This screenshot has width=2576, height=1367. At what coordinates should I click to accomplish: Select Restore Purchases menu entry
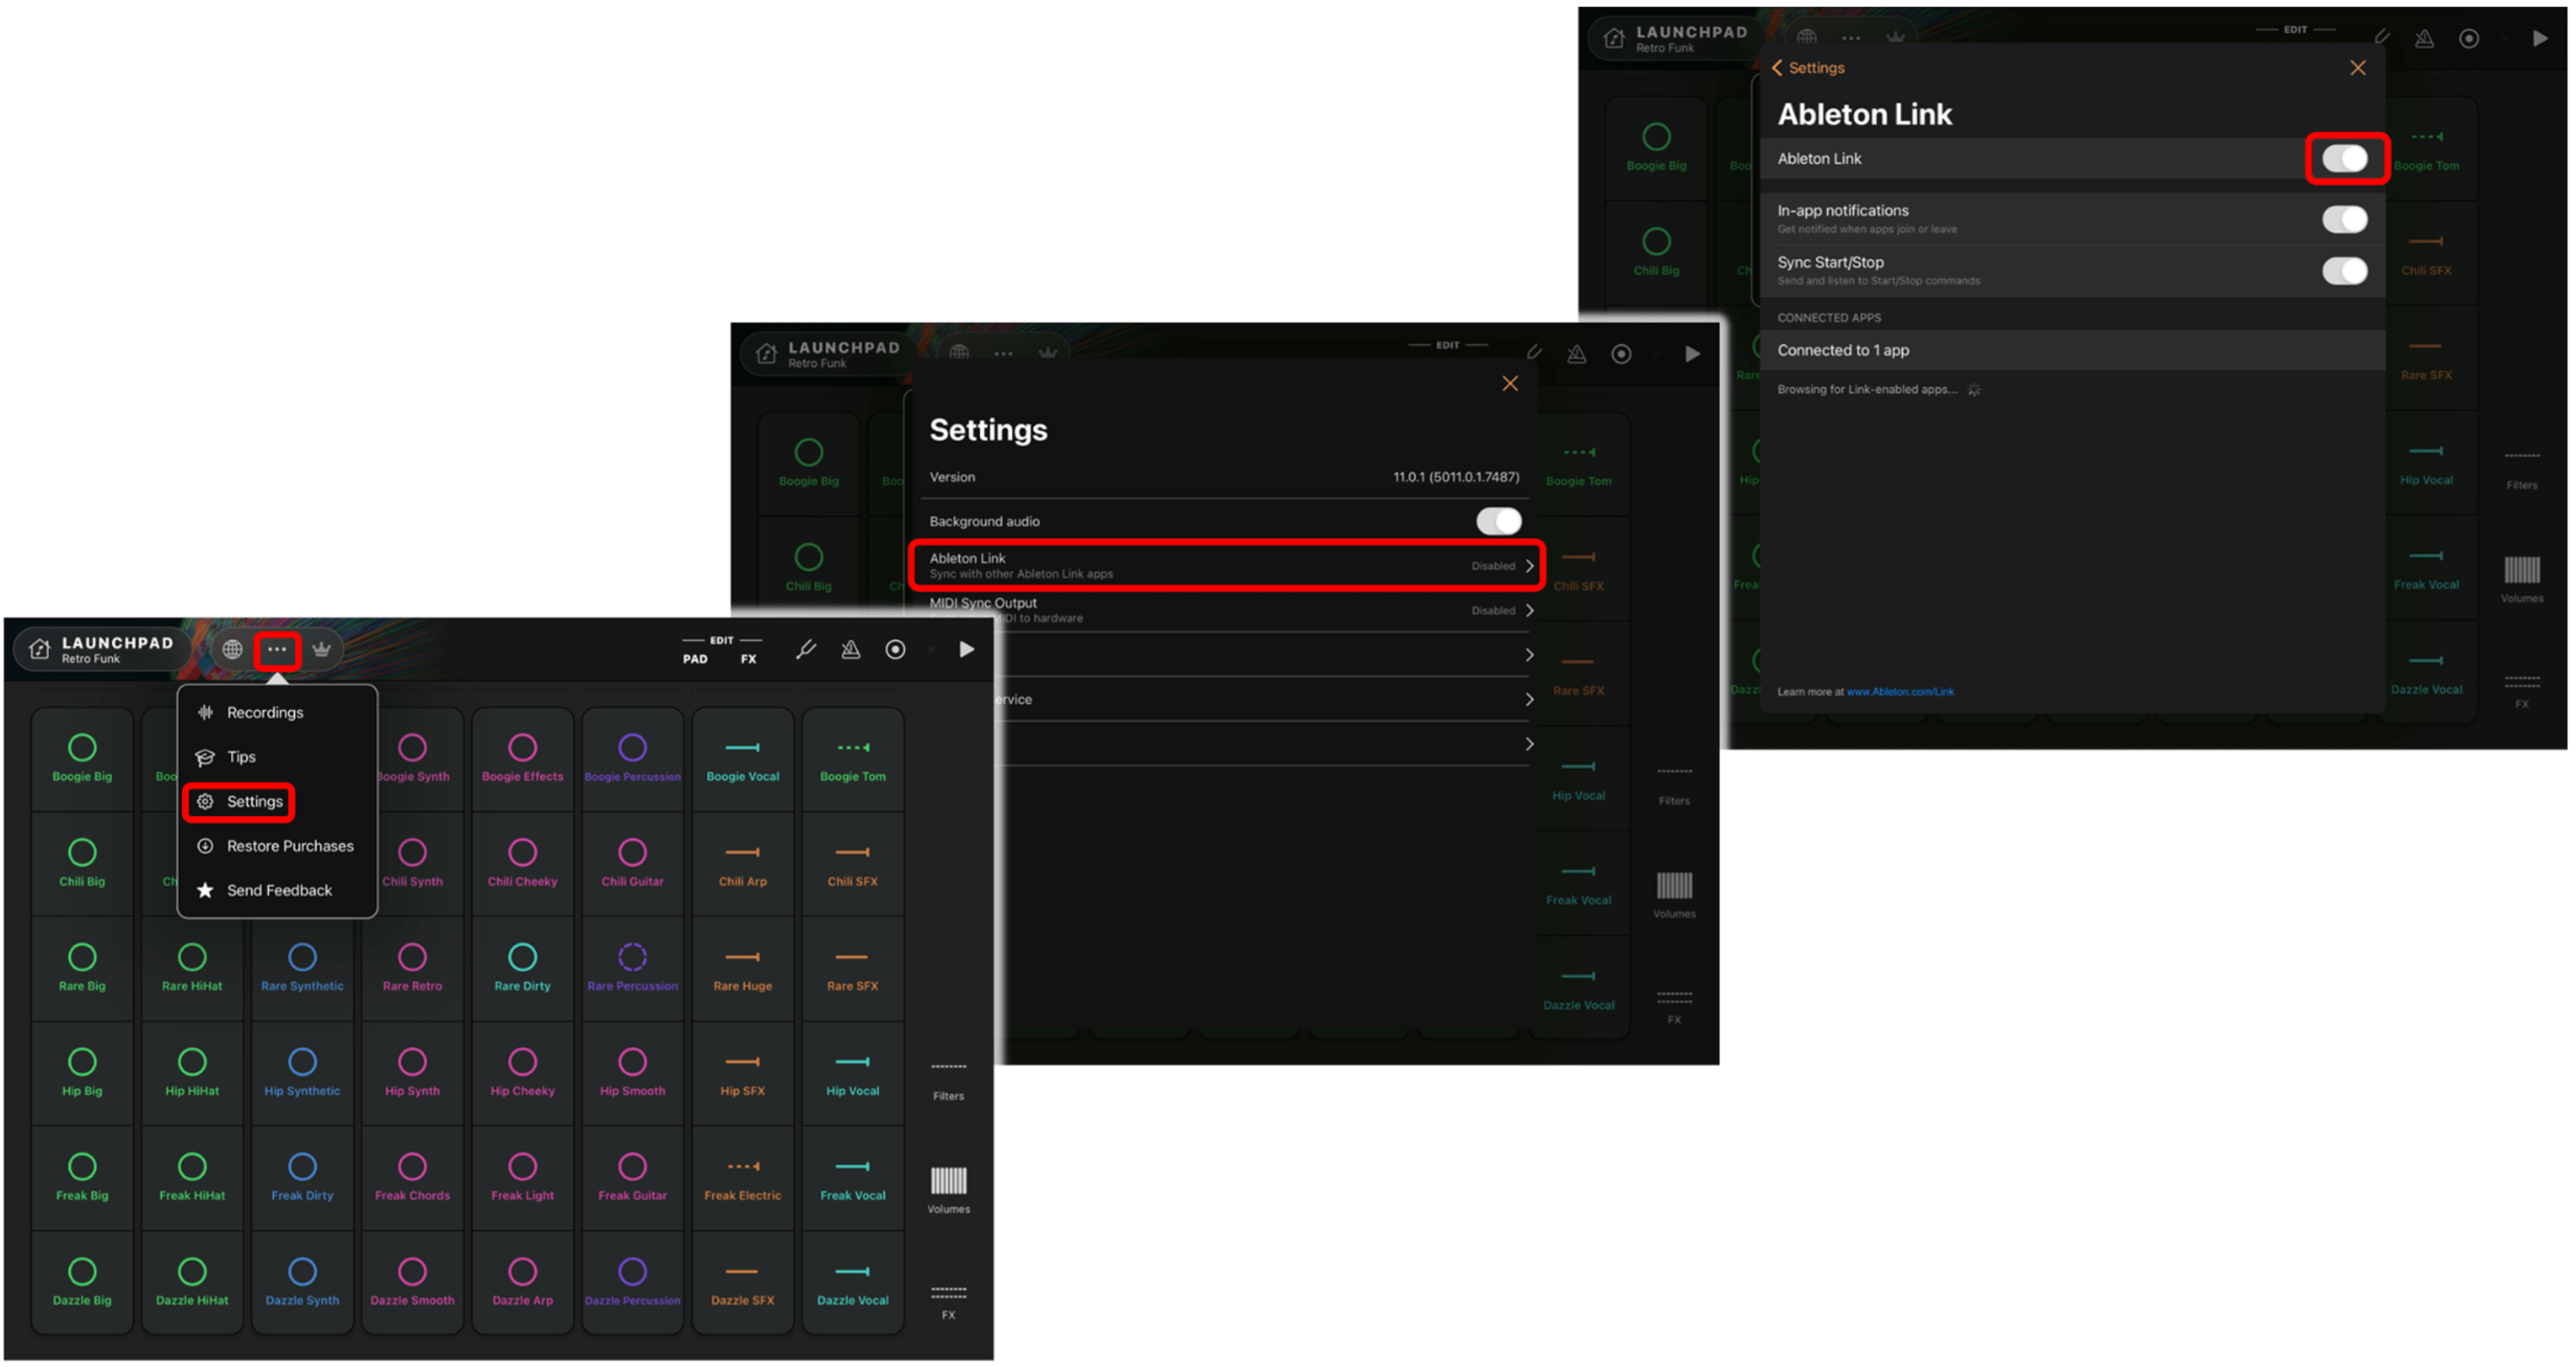[x=277, y=846]
